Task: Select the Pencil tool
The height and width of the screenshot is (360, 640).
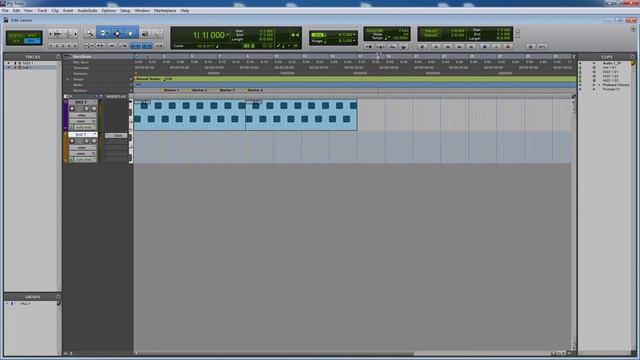Action: pos(157,33)
